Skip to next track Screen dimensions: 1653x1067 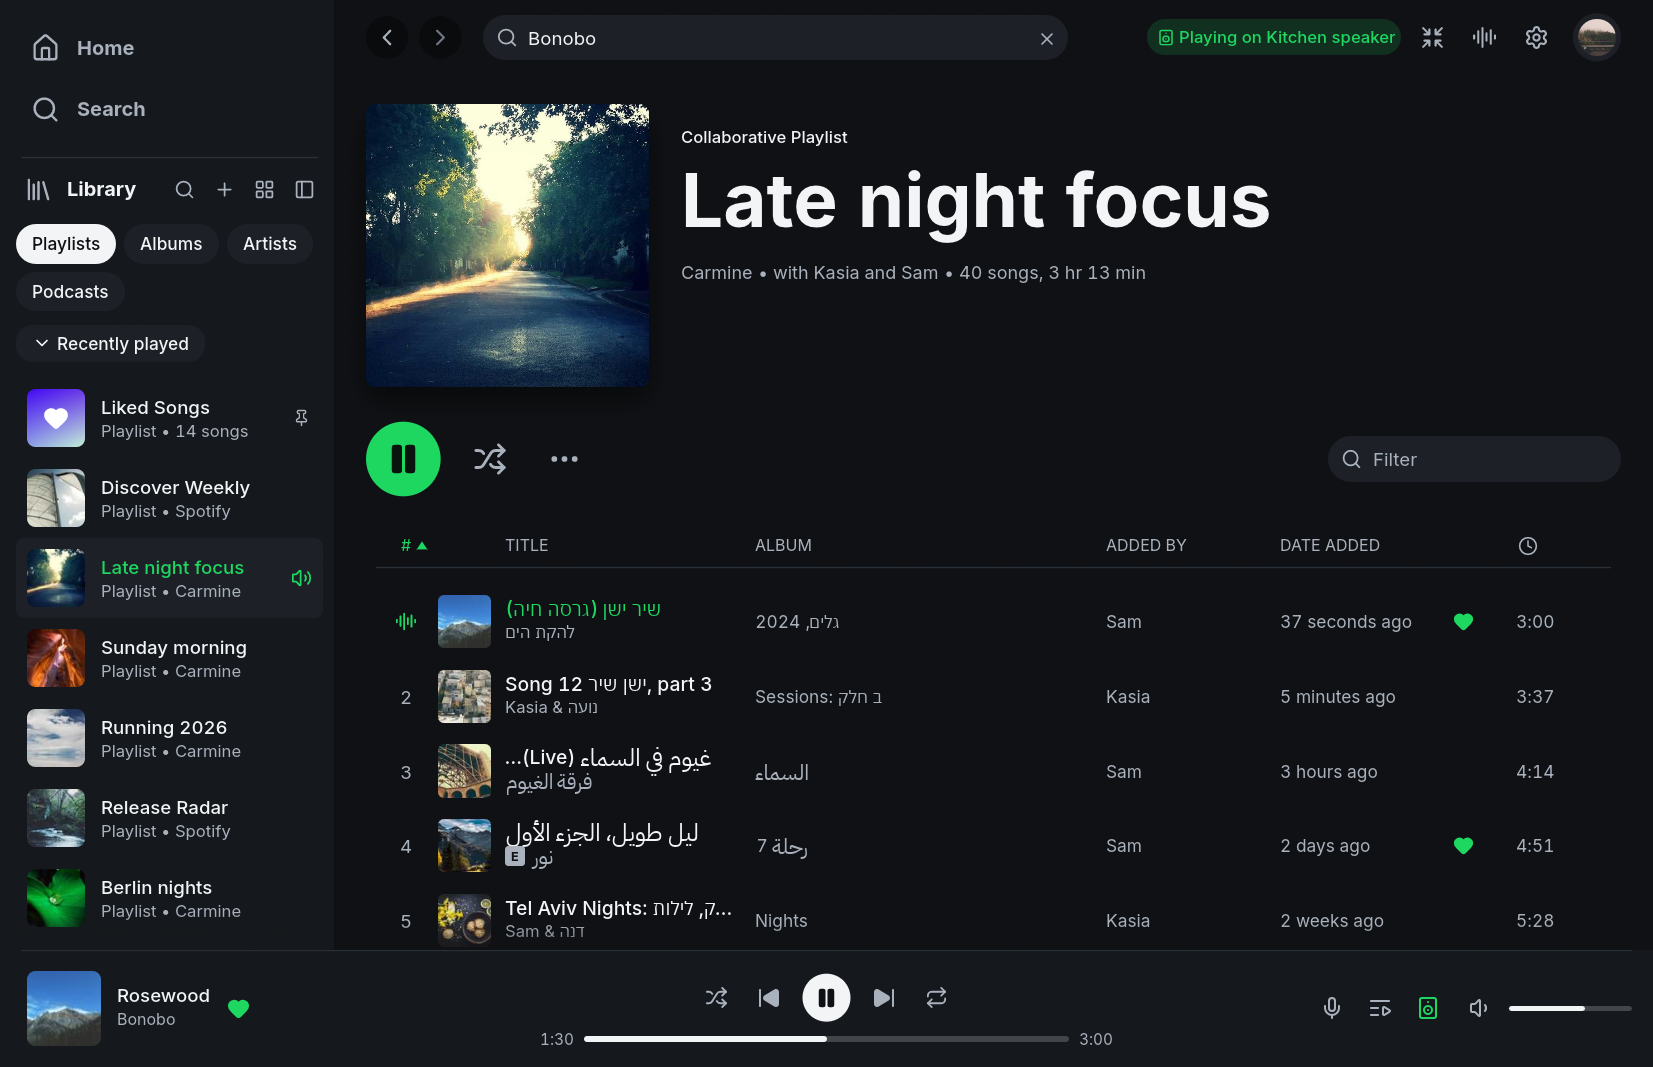point(884,998)
